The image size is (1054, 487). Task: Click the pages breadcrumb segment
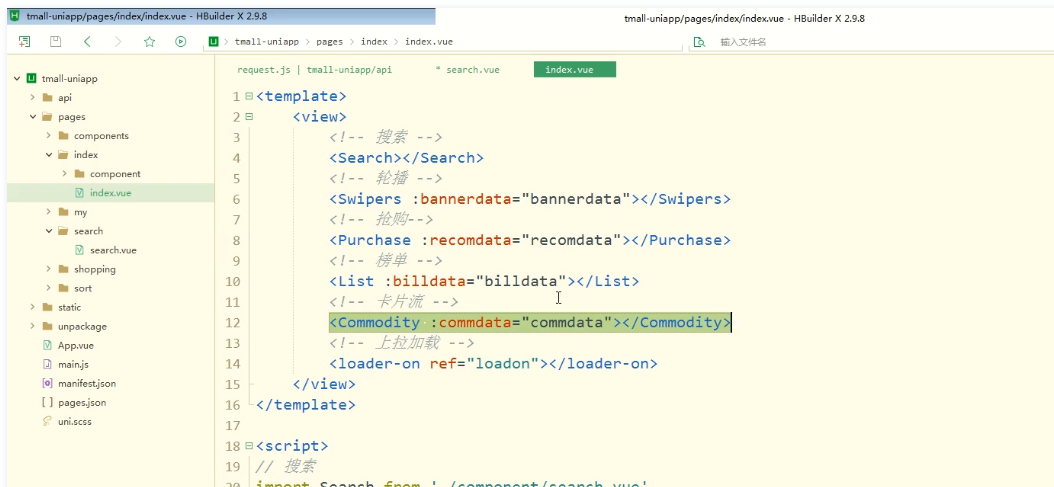329,42
